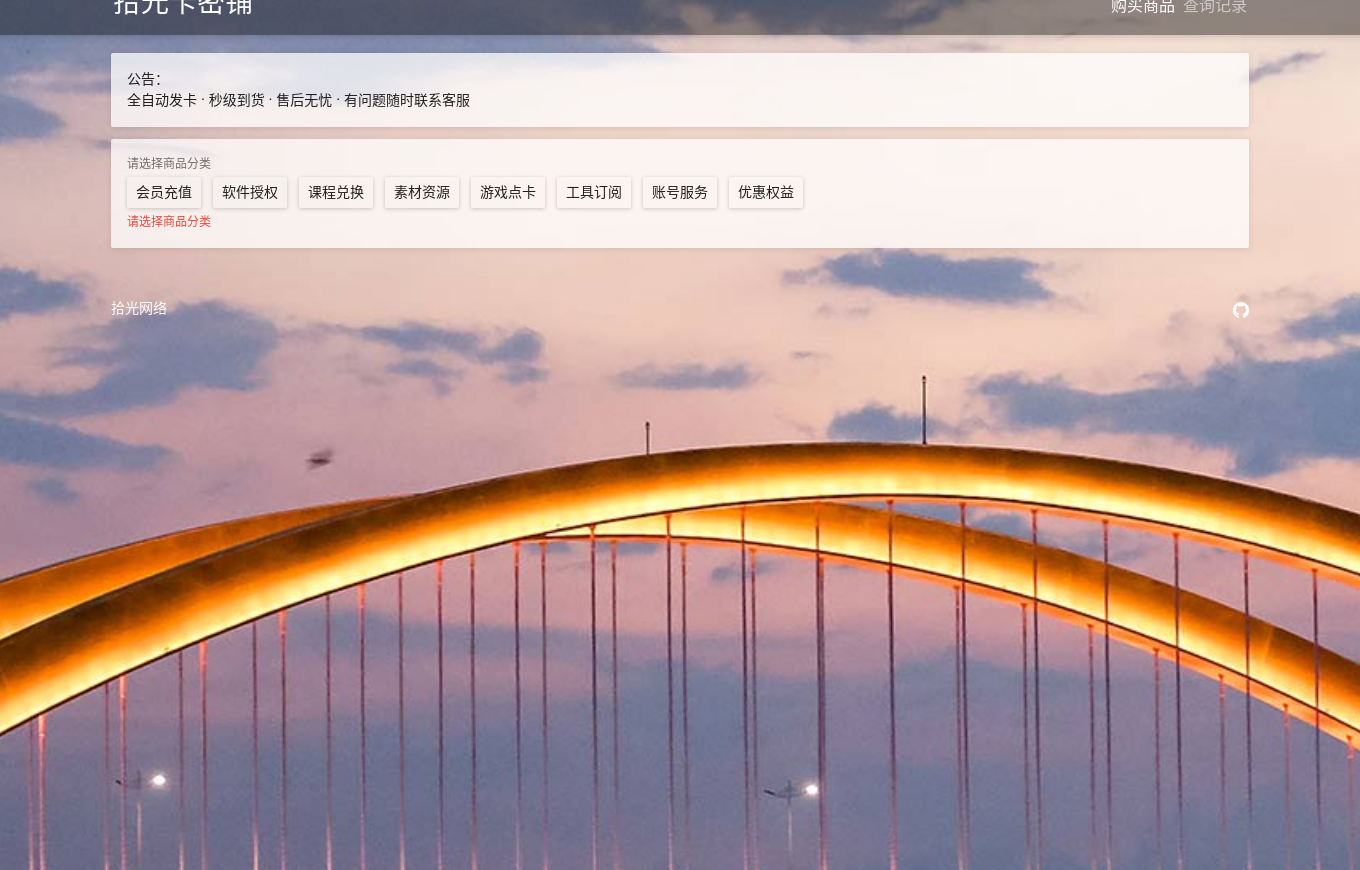Click the 公告: heading text
The image size is (1360, 870).
tap(143, 79)
